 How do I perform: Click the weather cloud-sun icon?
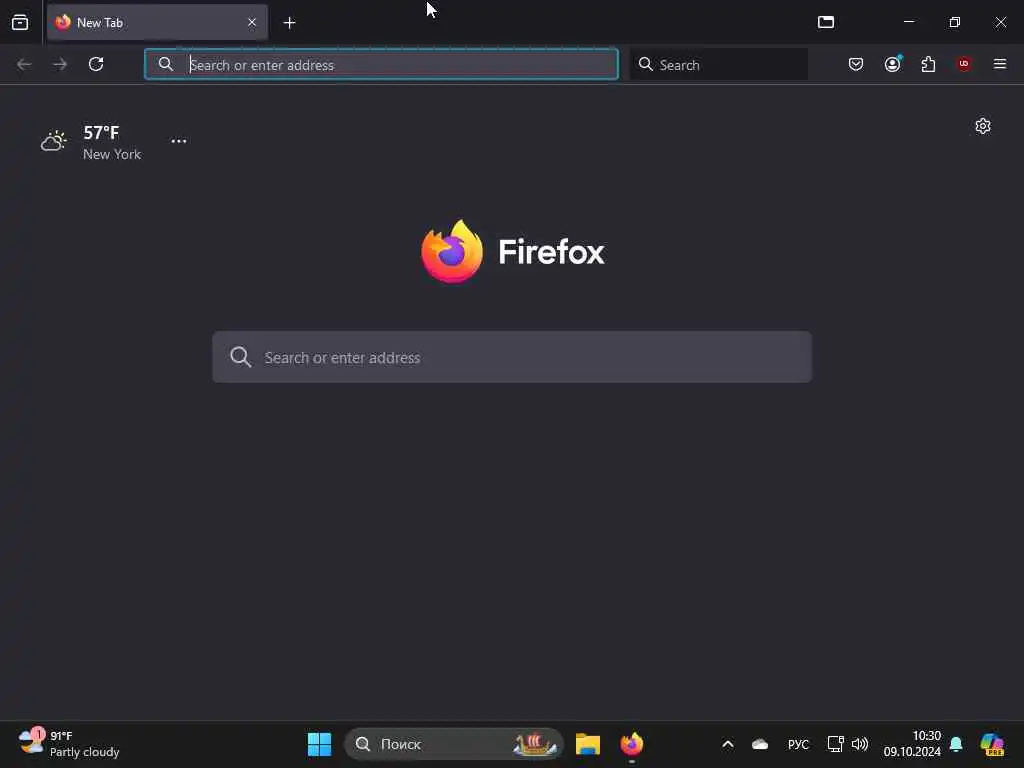(54, 140)
